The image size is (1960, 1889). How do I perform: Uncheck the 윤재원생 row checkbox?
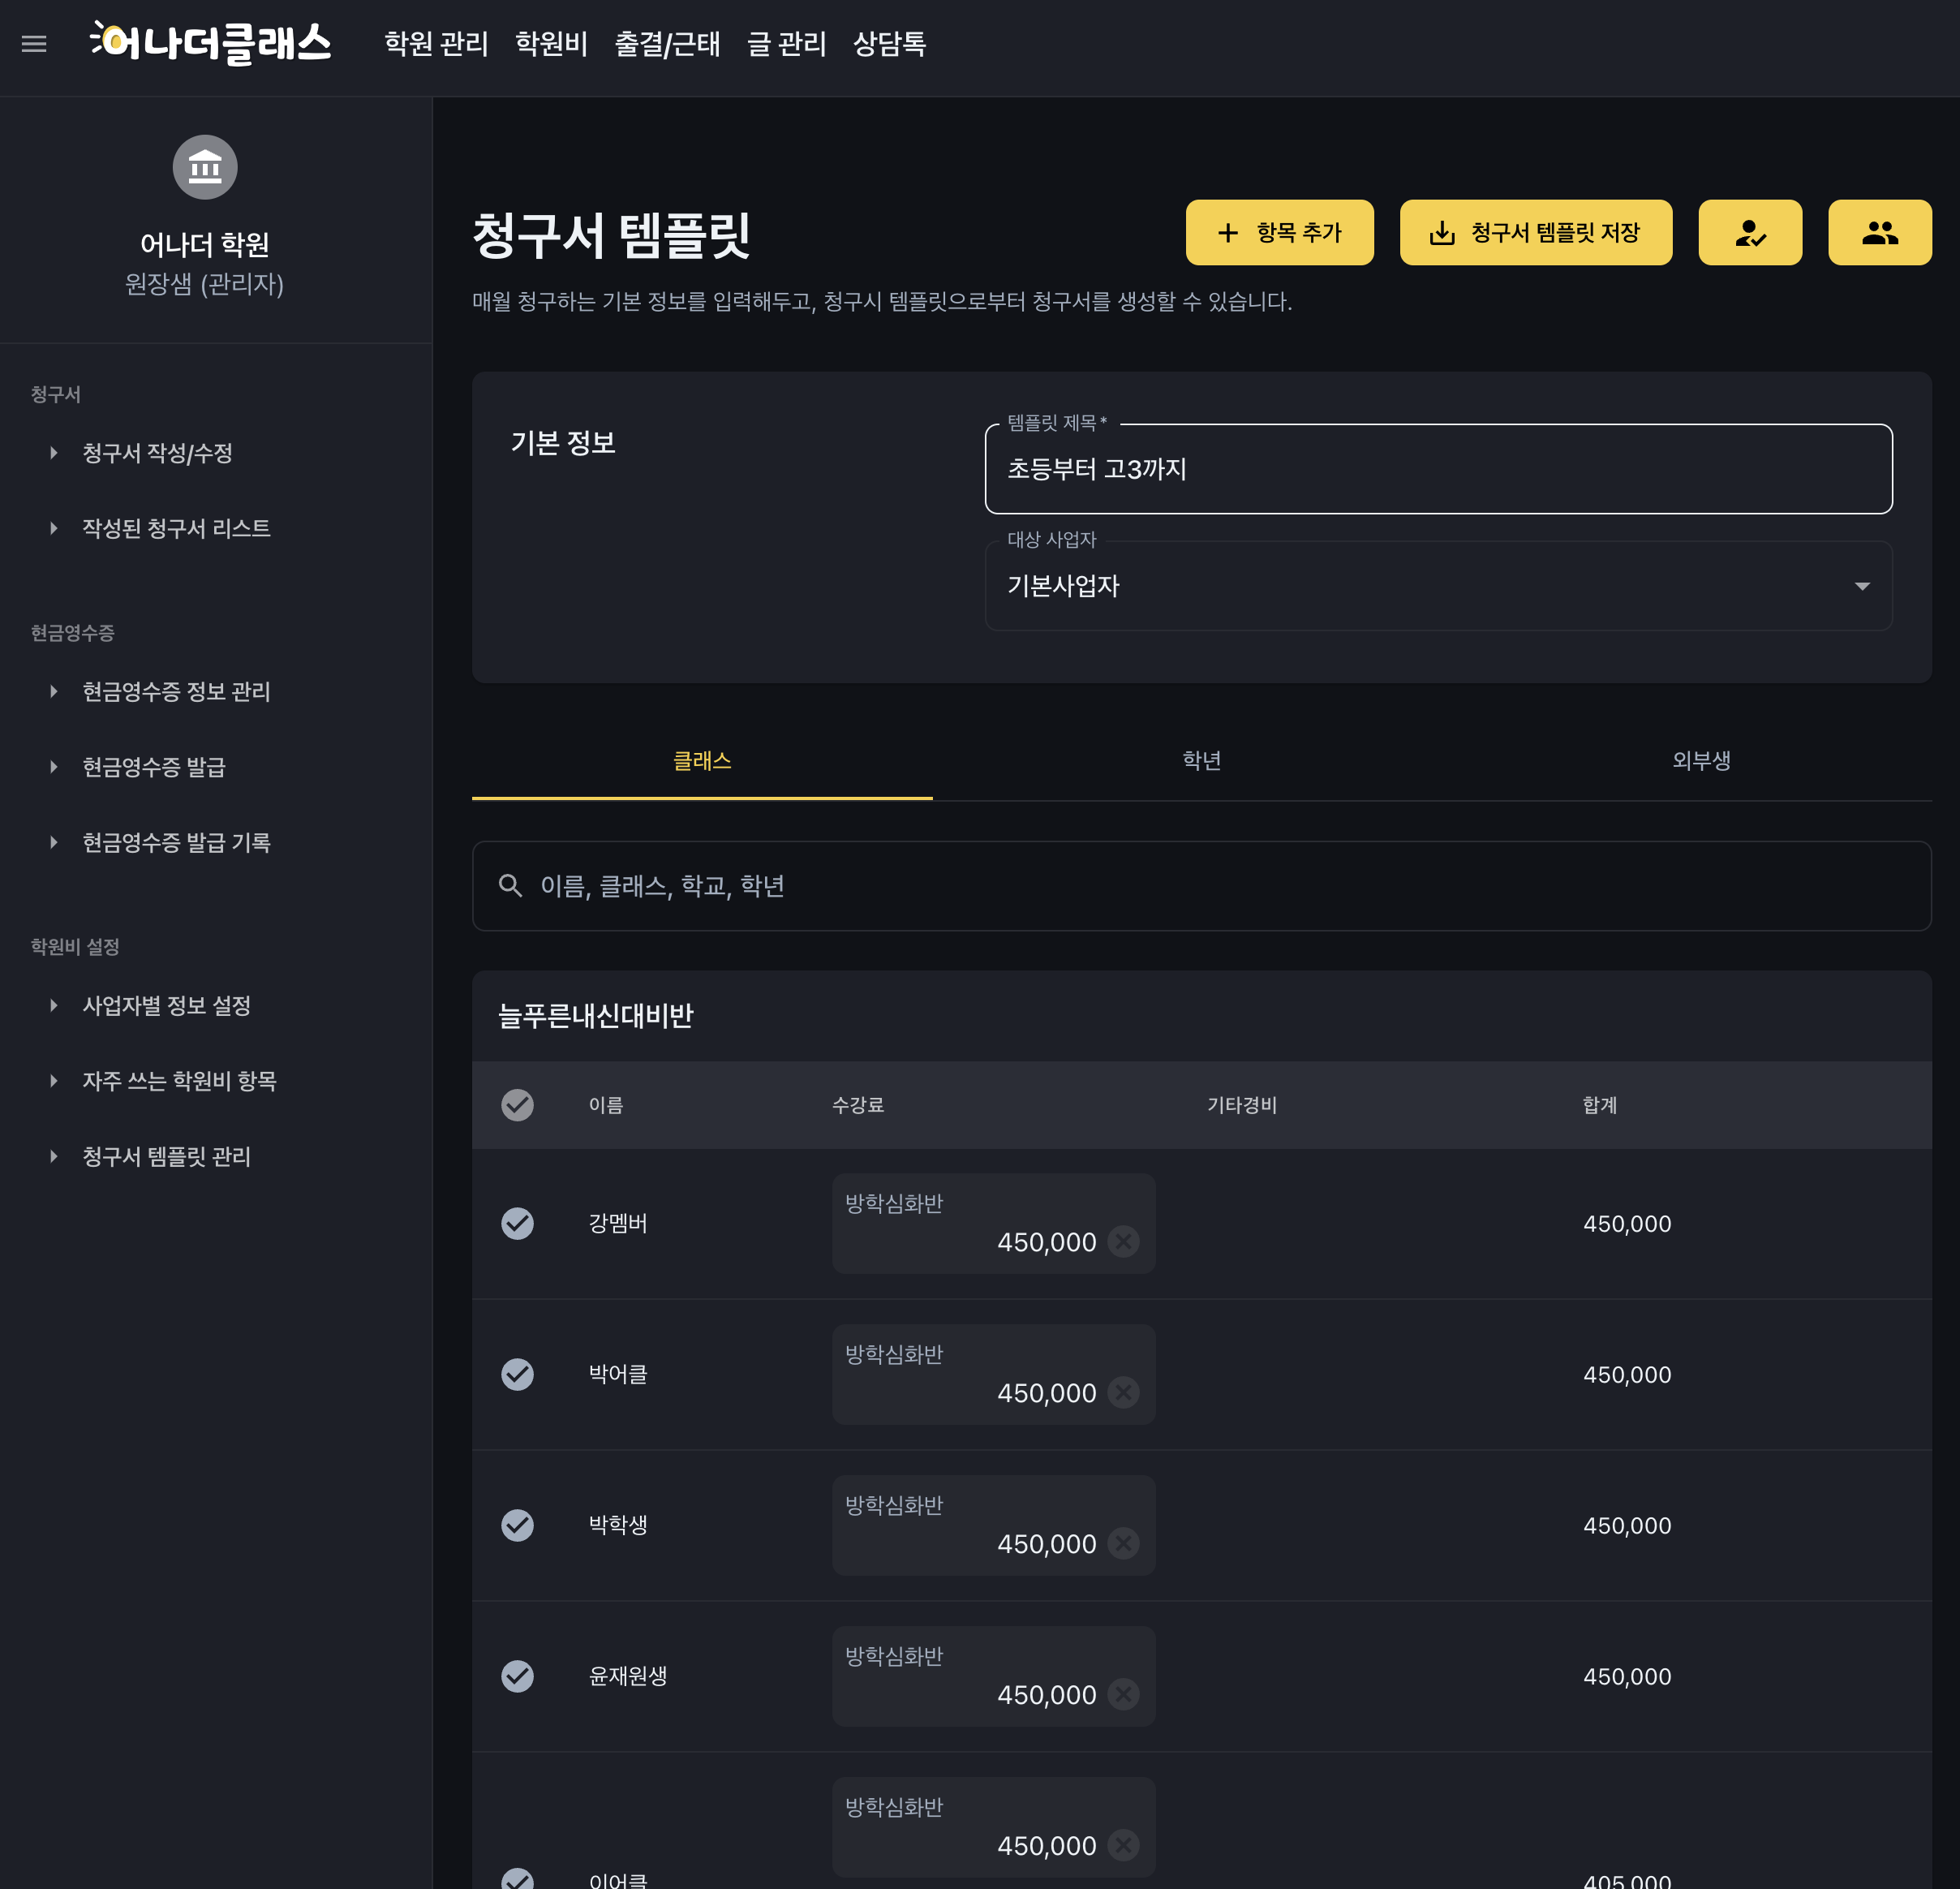tap(517, 1676)
